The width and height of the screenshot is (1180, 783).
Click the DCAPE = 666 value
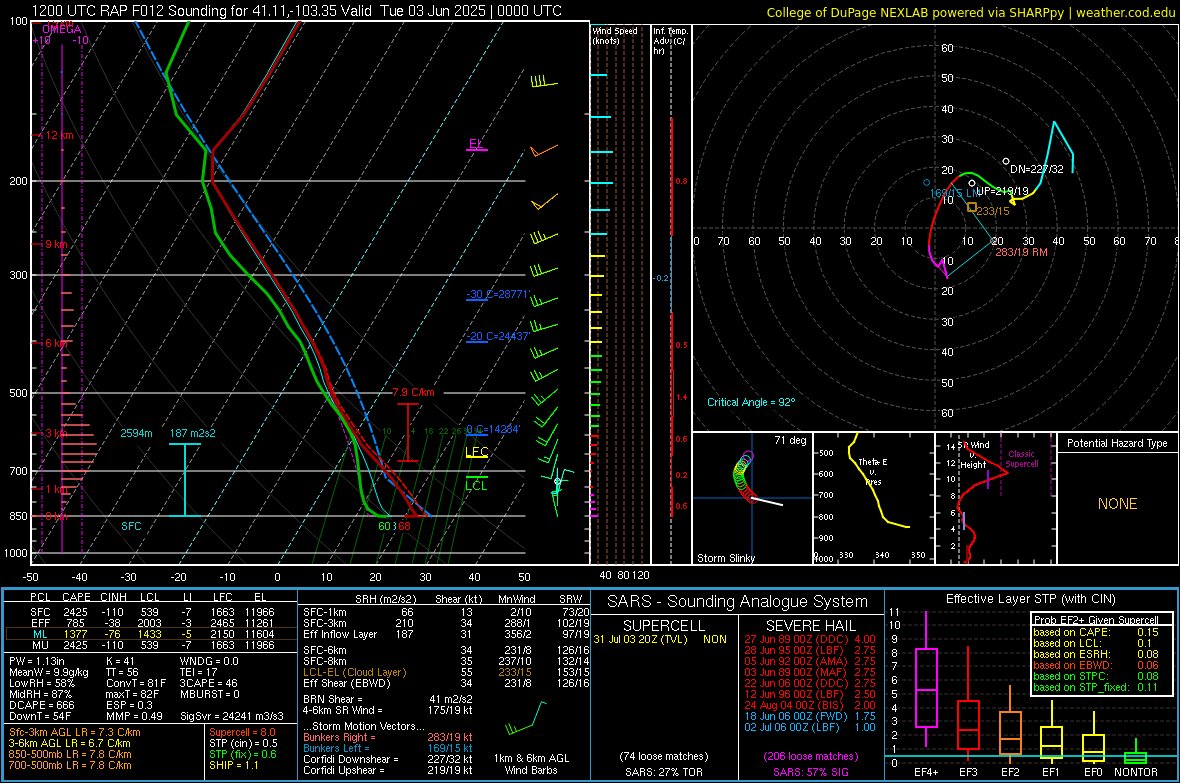42,705
